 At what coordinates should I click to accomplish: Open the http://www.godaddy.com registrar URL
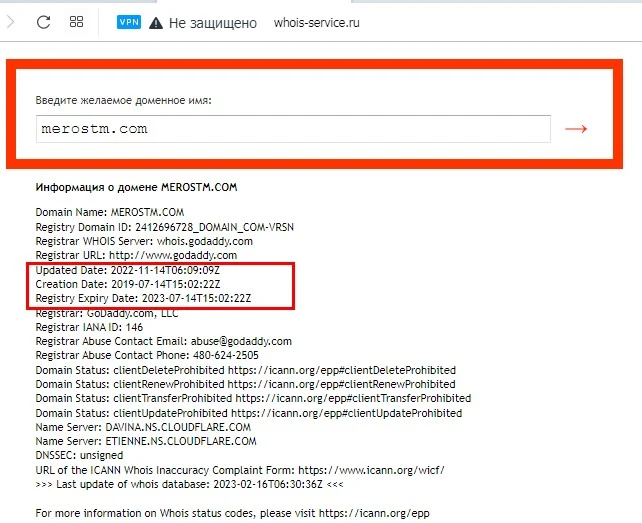click(173, 255)
